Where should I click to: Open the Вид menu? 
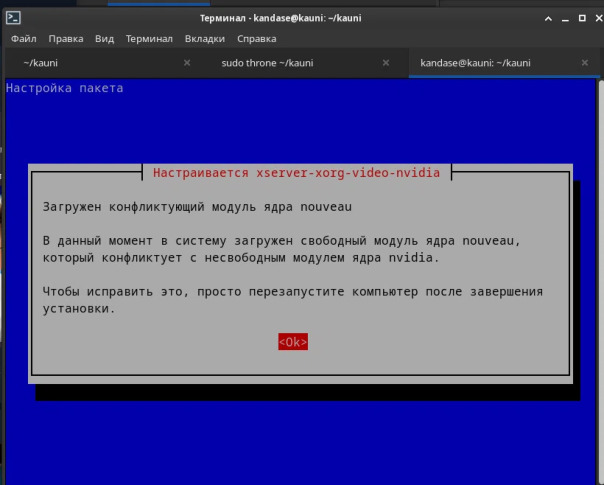(x=104, y=39)
